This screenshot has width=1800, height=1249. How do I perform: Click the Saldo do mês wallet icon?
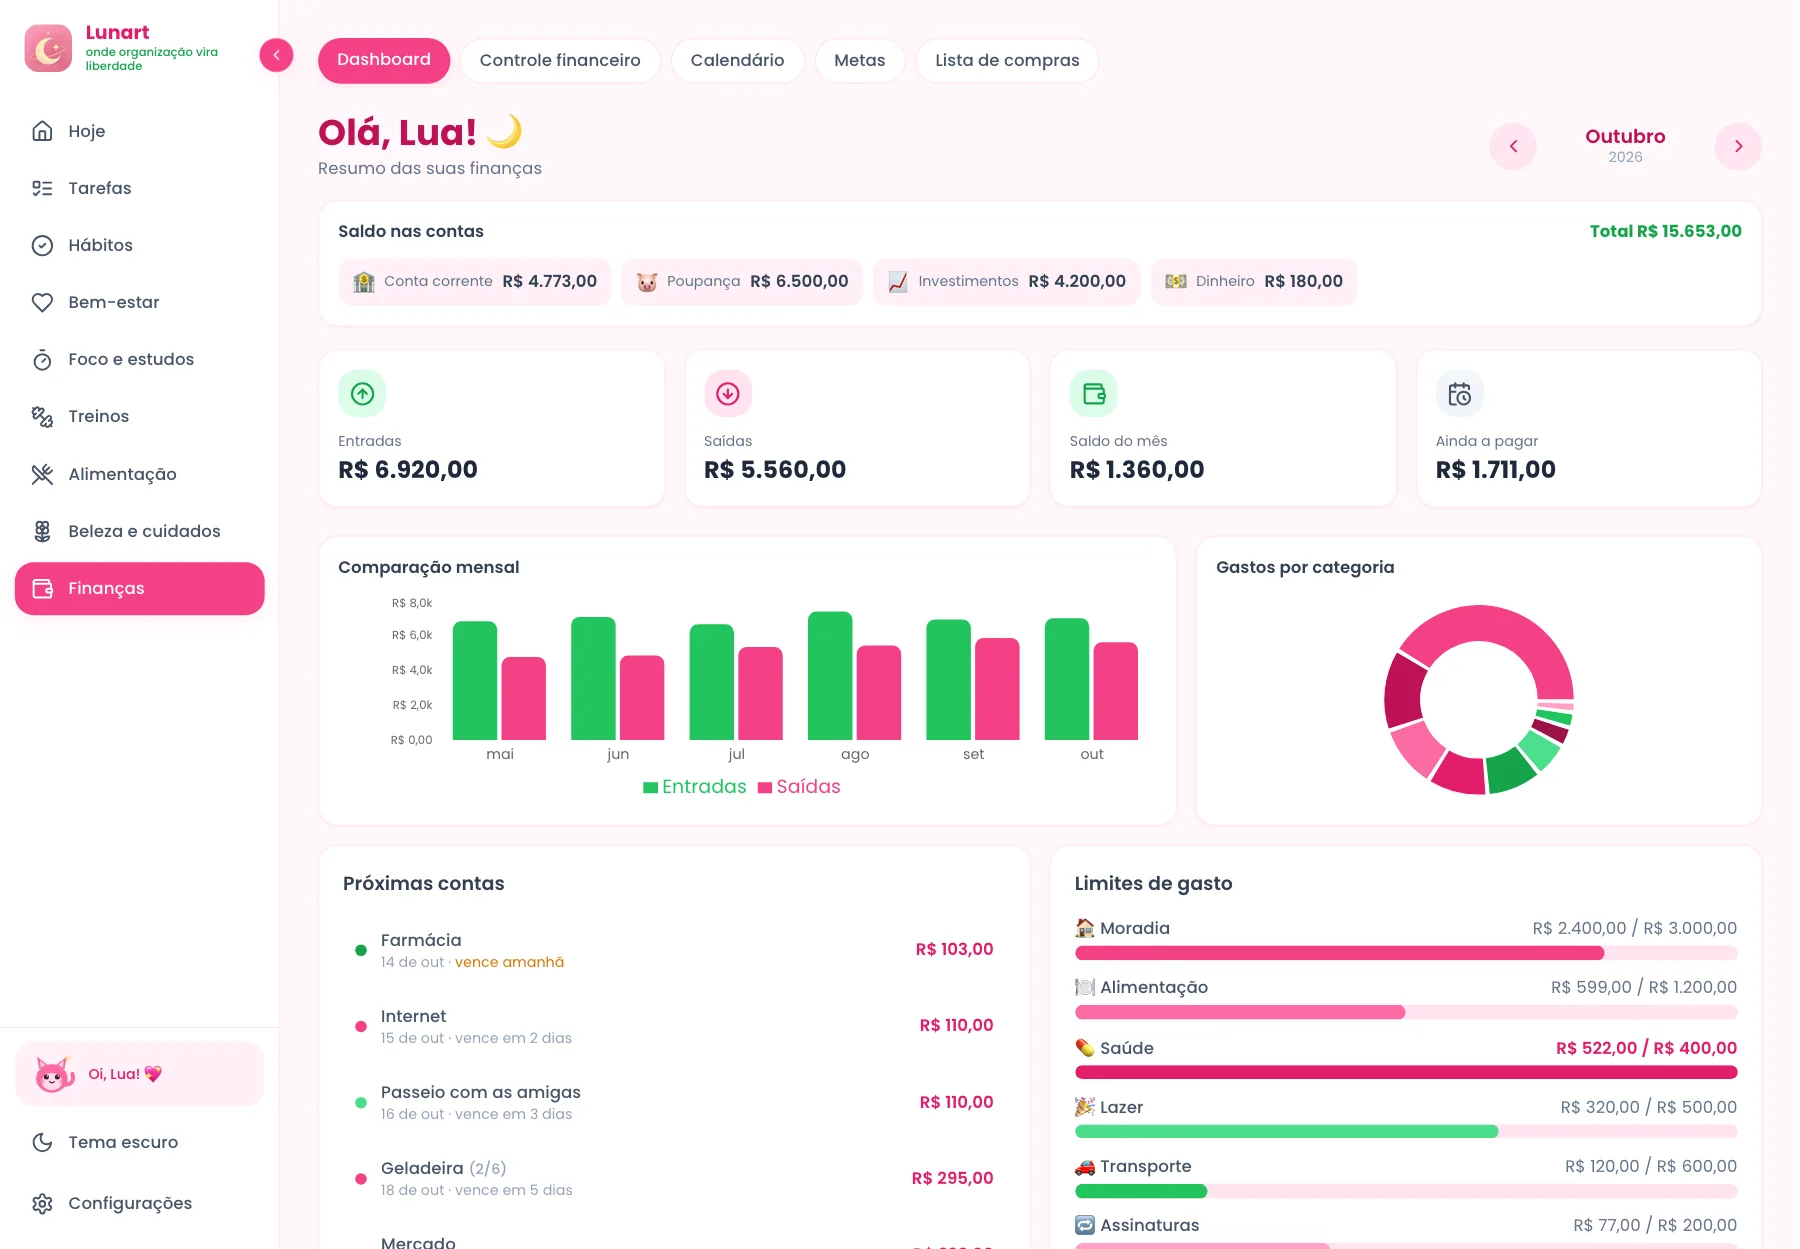click(1094, 394)
